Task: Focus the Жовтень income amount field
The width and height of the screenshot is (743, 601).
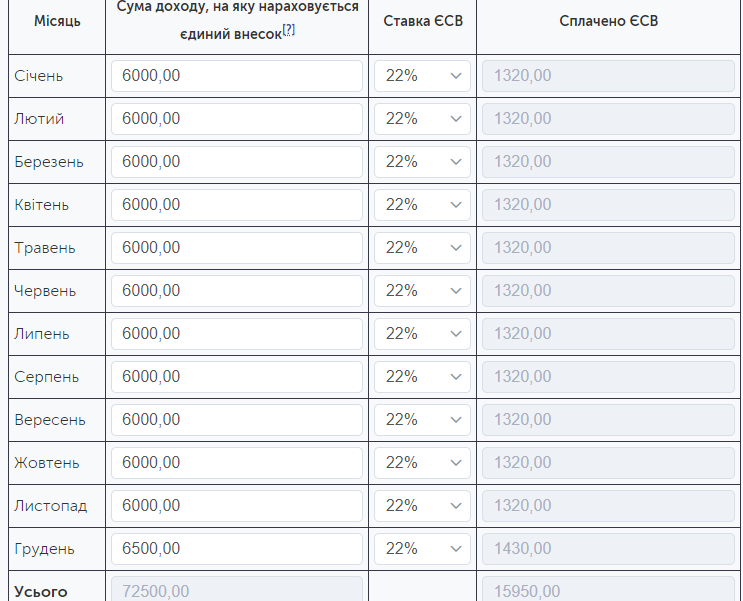Action: 236,463
